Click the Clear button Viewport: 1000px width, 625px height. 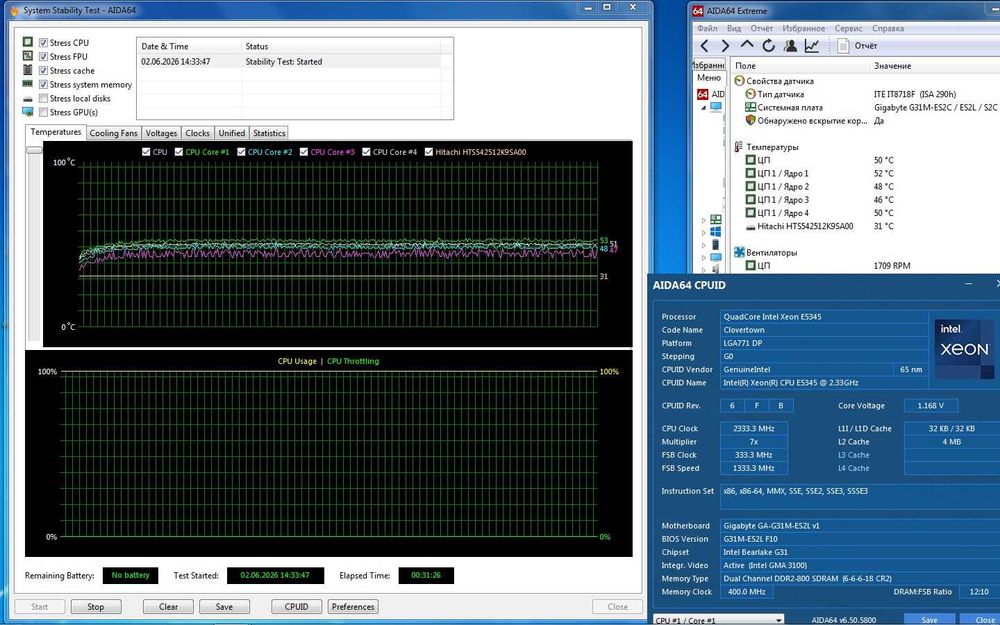point(168,607)
